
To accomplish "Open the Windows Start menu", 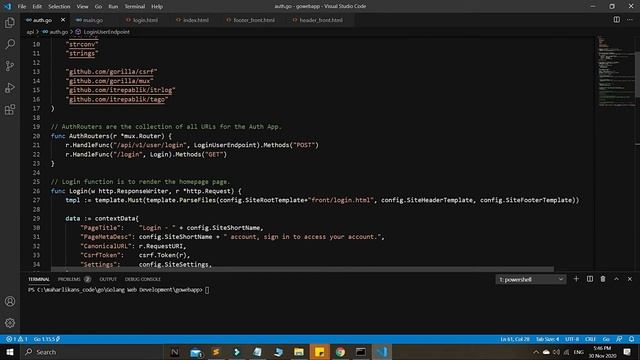I will click(x=10, y=352).
